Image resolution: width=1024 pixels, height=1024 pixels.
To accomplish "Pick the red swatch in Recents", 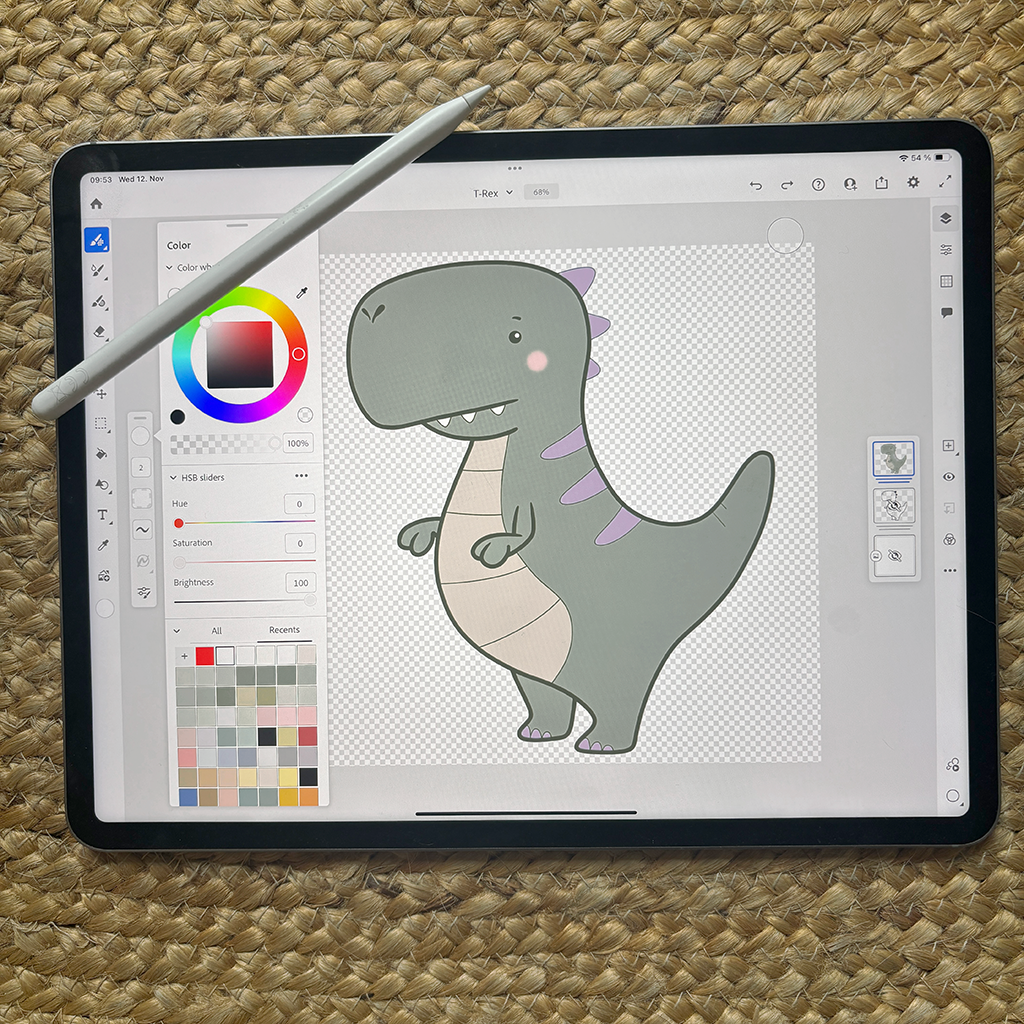I will pos(205,656).
